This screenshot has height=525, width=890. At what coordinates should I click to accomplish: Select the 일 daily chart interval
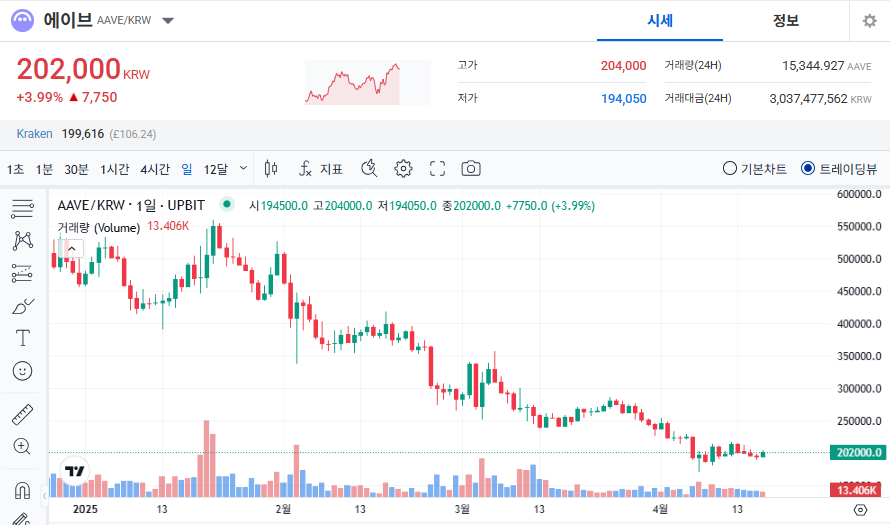coord(187,169)
